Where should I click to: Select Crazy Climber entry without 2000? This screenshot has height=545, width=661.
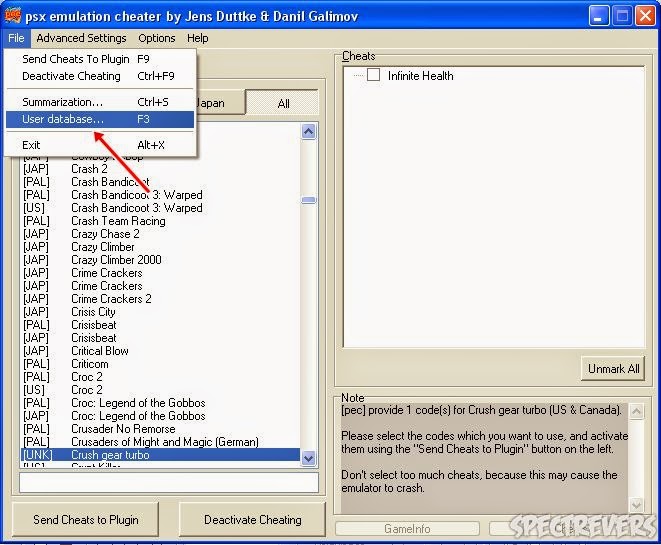(x=161, y=247)
